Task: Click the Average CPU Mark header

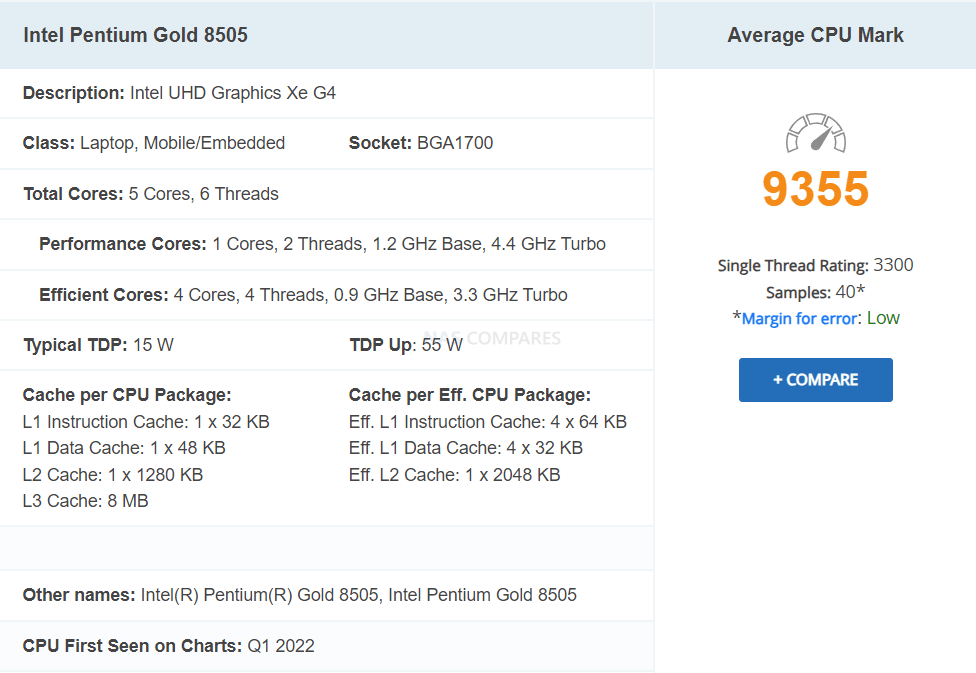Action: 815,35
